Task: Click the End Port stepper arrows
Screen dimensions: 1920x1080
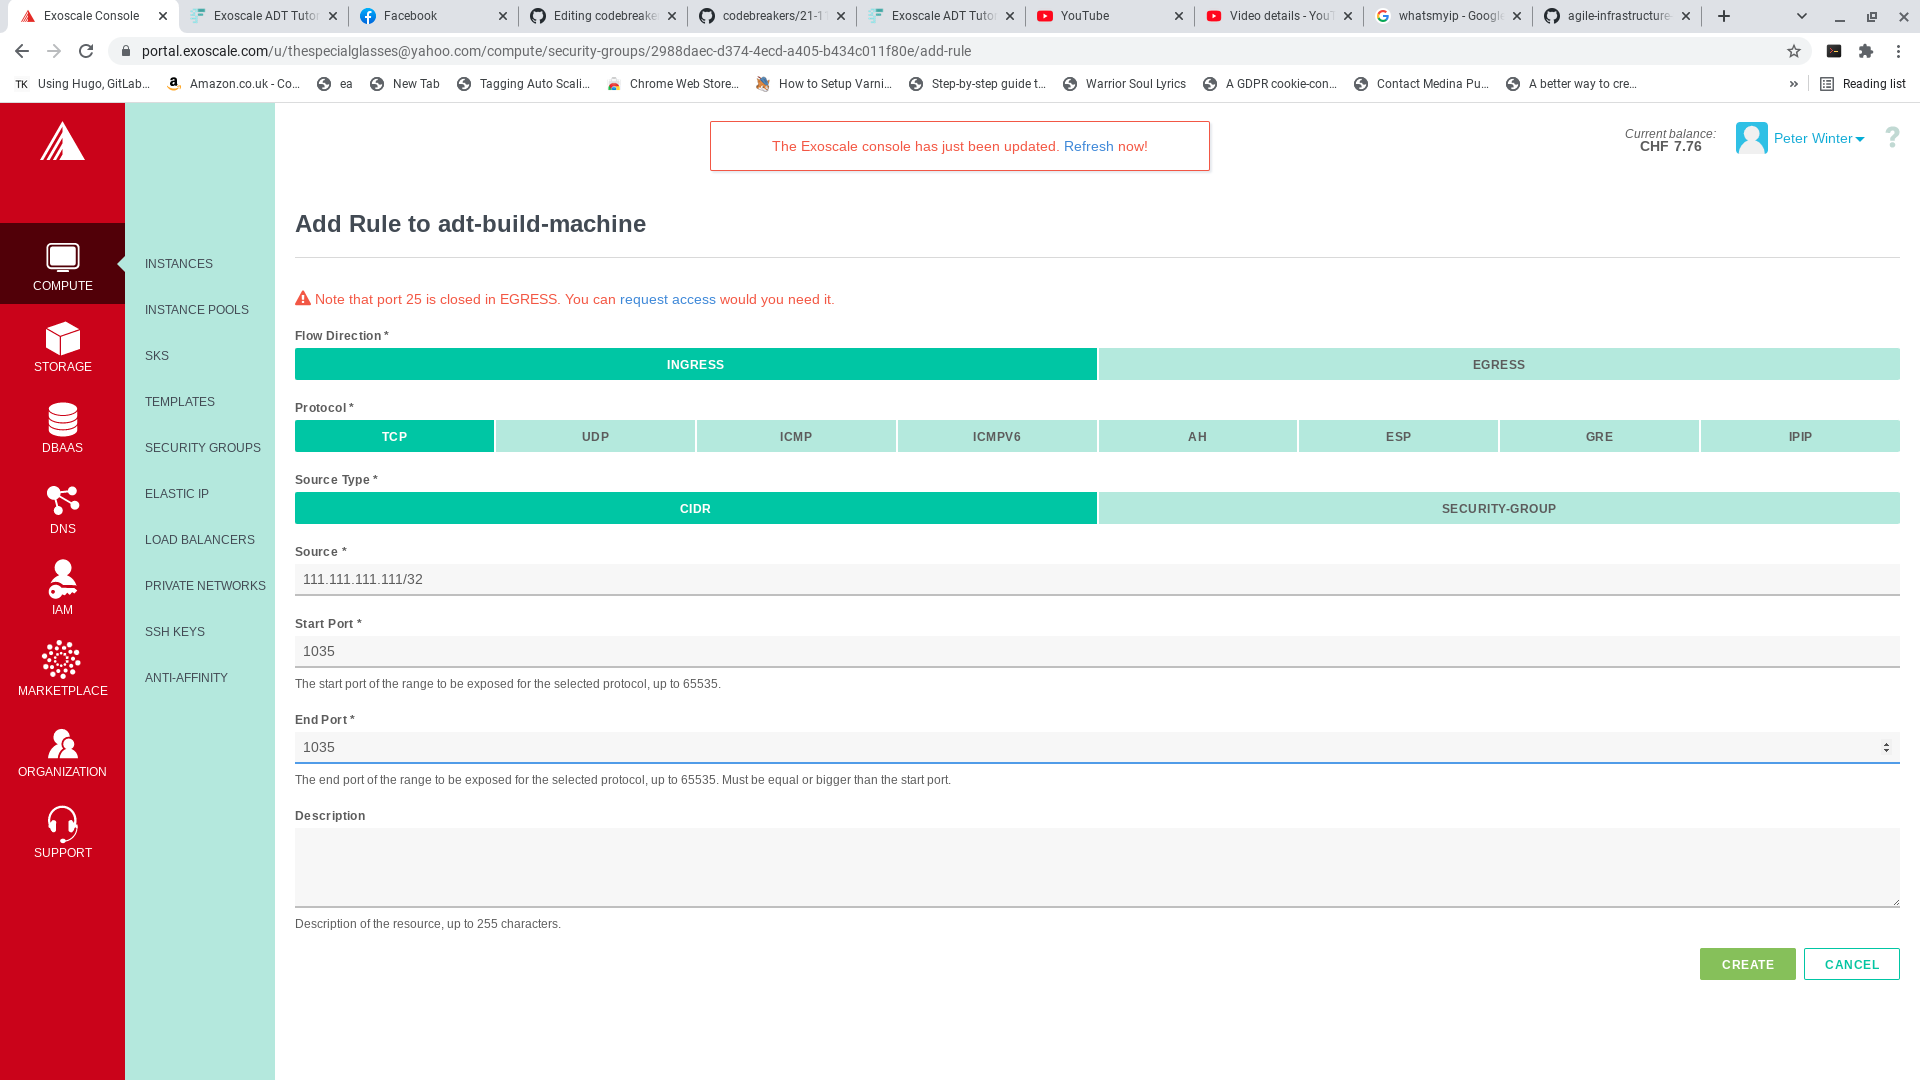Action: (1886, 748)
